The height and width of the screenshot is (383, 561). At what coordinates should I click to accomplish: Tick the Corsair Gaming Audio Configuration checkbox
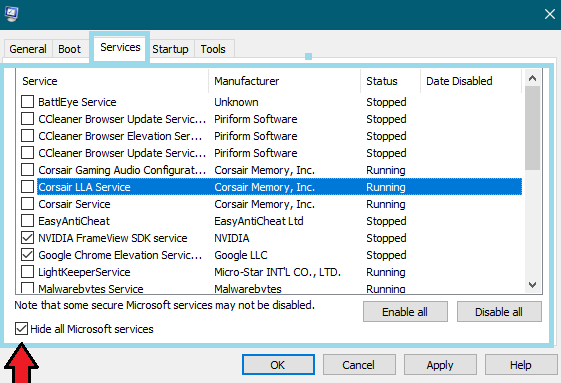point(28,170)
